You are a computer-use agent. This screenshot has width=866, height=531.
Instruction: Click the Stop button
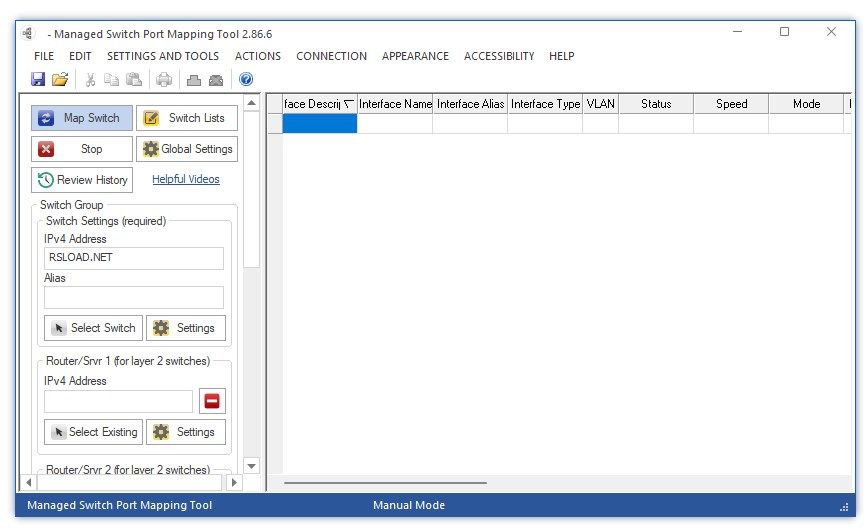82,149
